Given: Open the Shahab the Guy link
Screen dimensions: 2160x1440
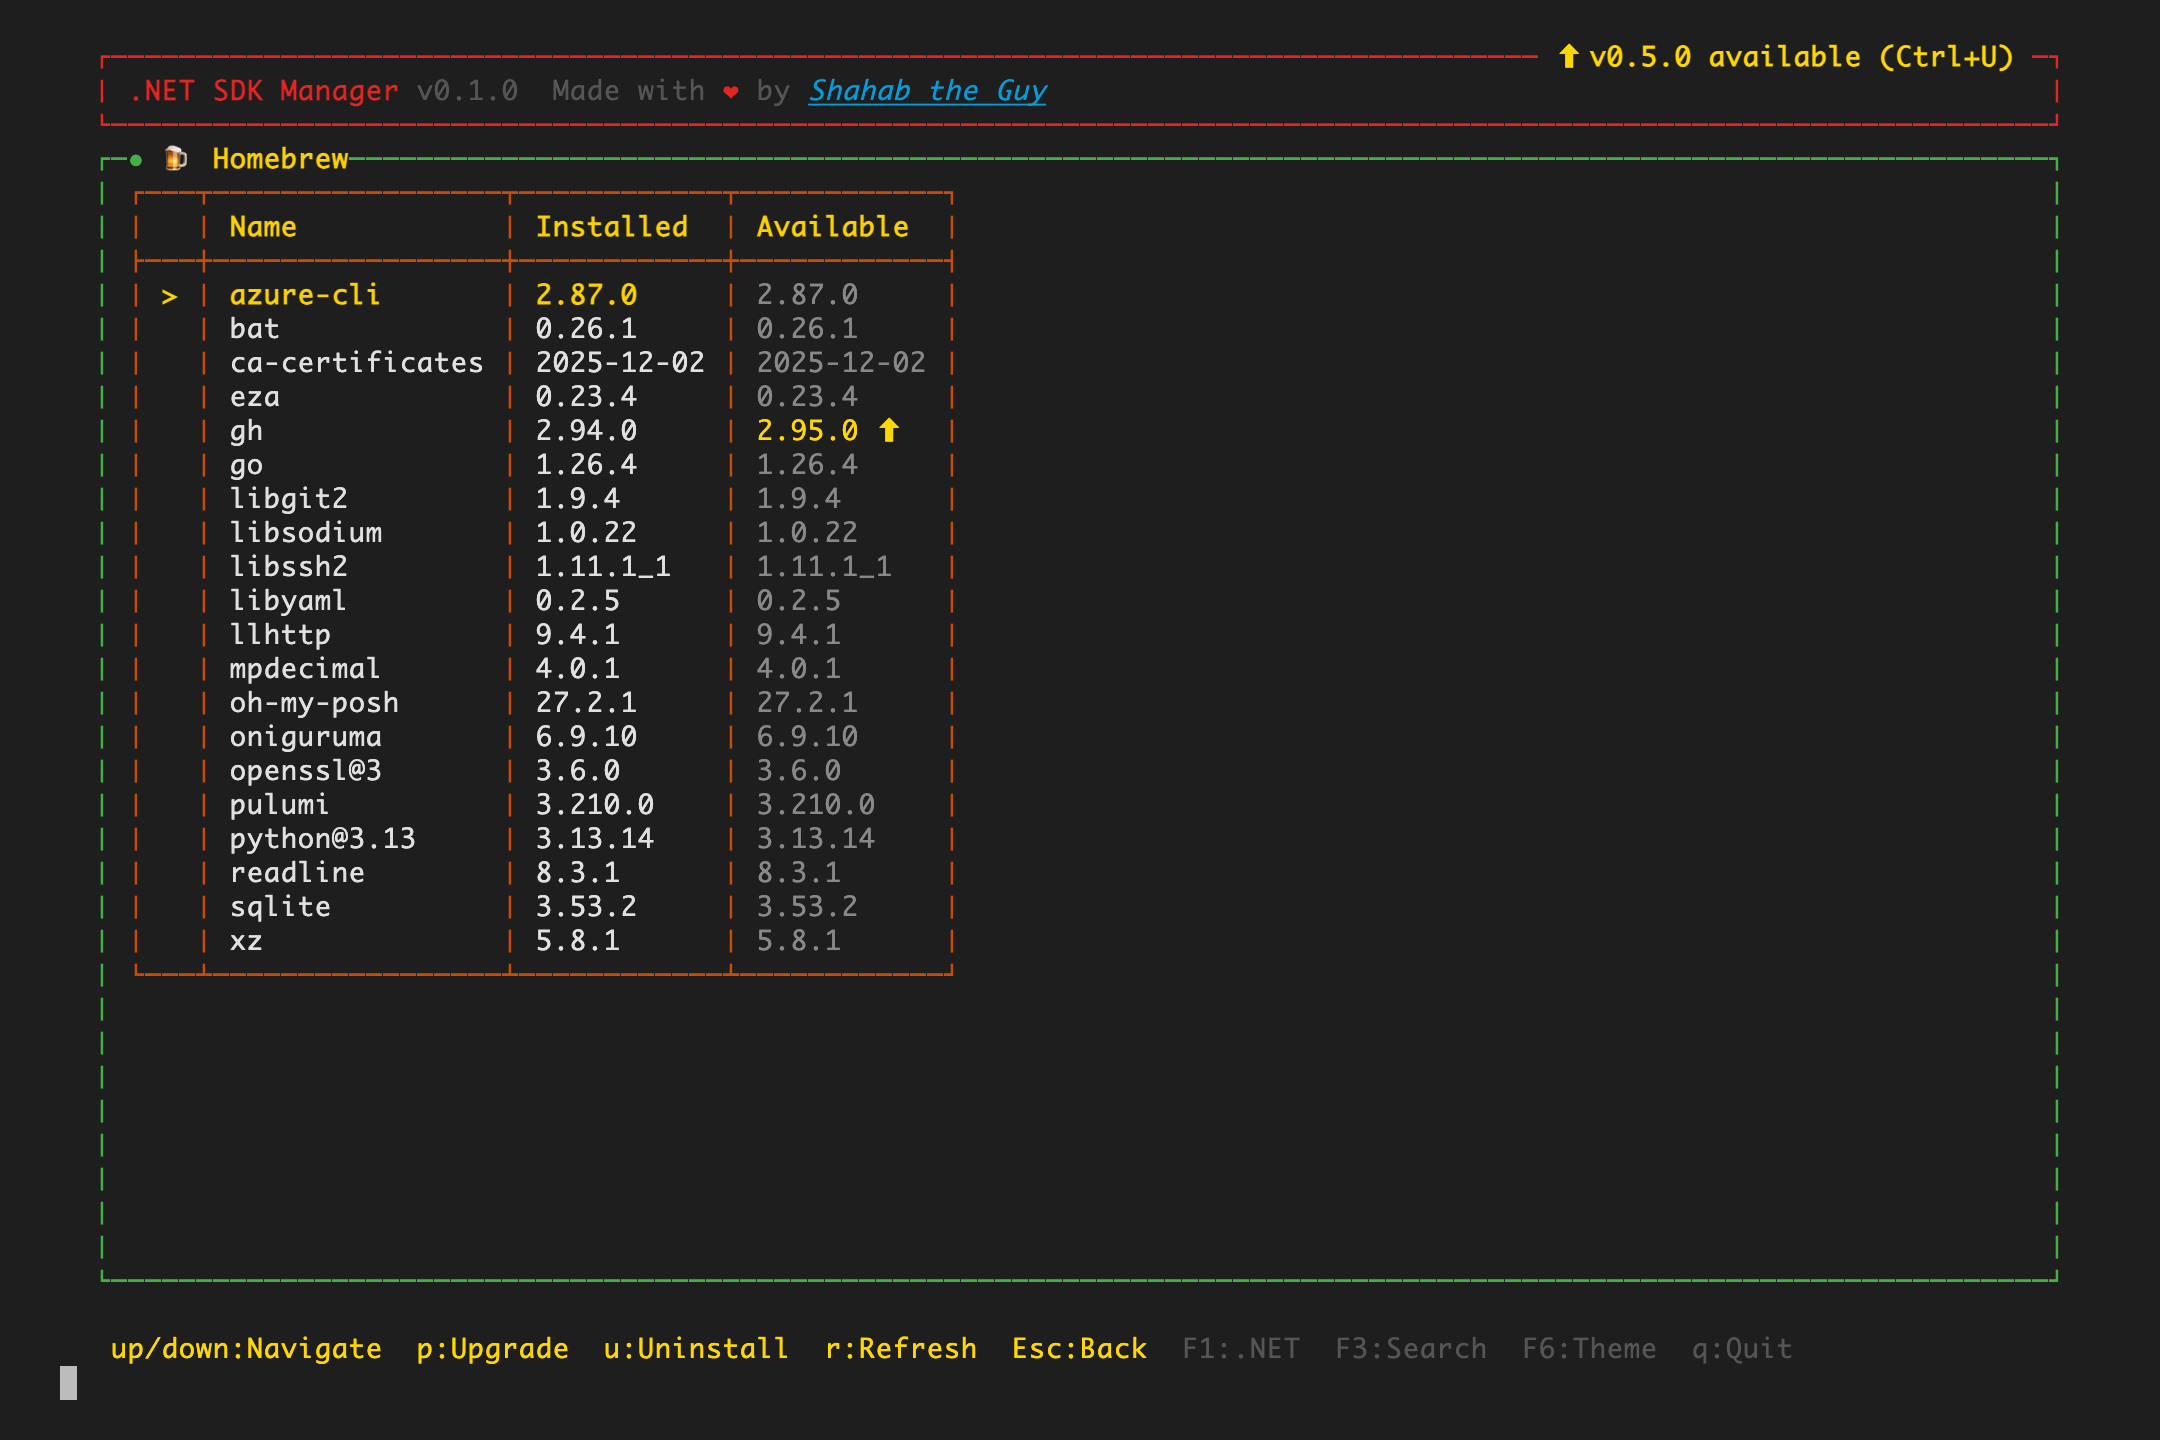Looking at the screenshot, I should click(928, 91).
